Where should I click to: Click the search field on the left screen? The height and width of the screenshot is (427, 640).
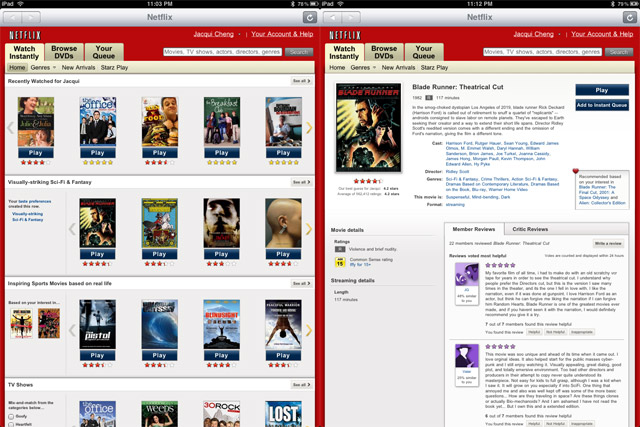(222, 52)
